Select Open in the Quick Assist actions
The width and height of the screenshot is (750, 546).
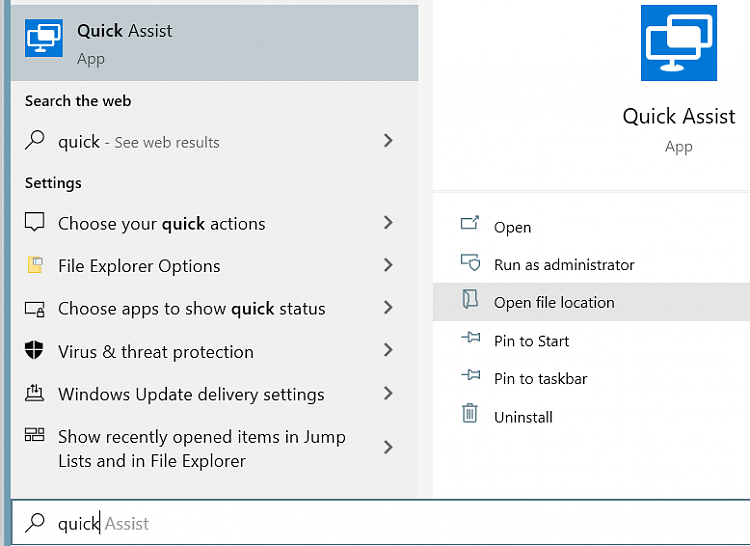click(x=591, y=227)
